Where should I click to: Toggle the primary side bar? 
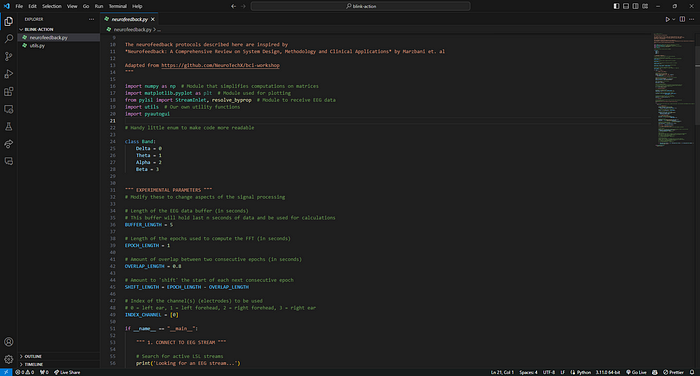pos(616,6)
